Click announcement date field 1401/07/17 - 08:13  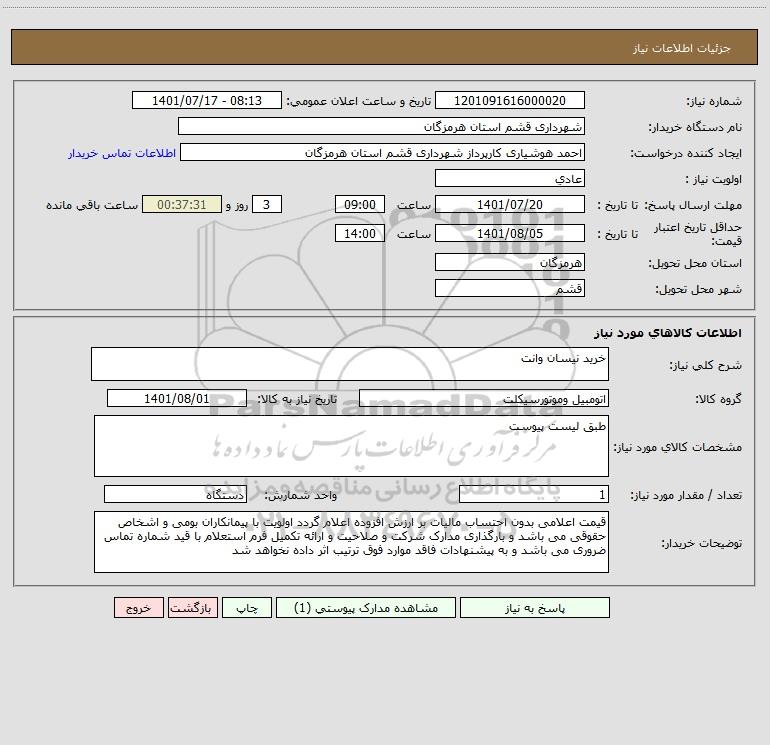207,100
